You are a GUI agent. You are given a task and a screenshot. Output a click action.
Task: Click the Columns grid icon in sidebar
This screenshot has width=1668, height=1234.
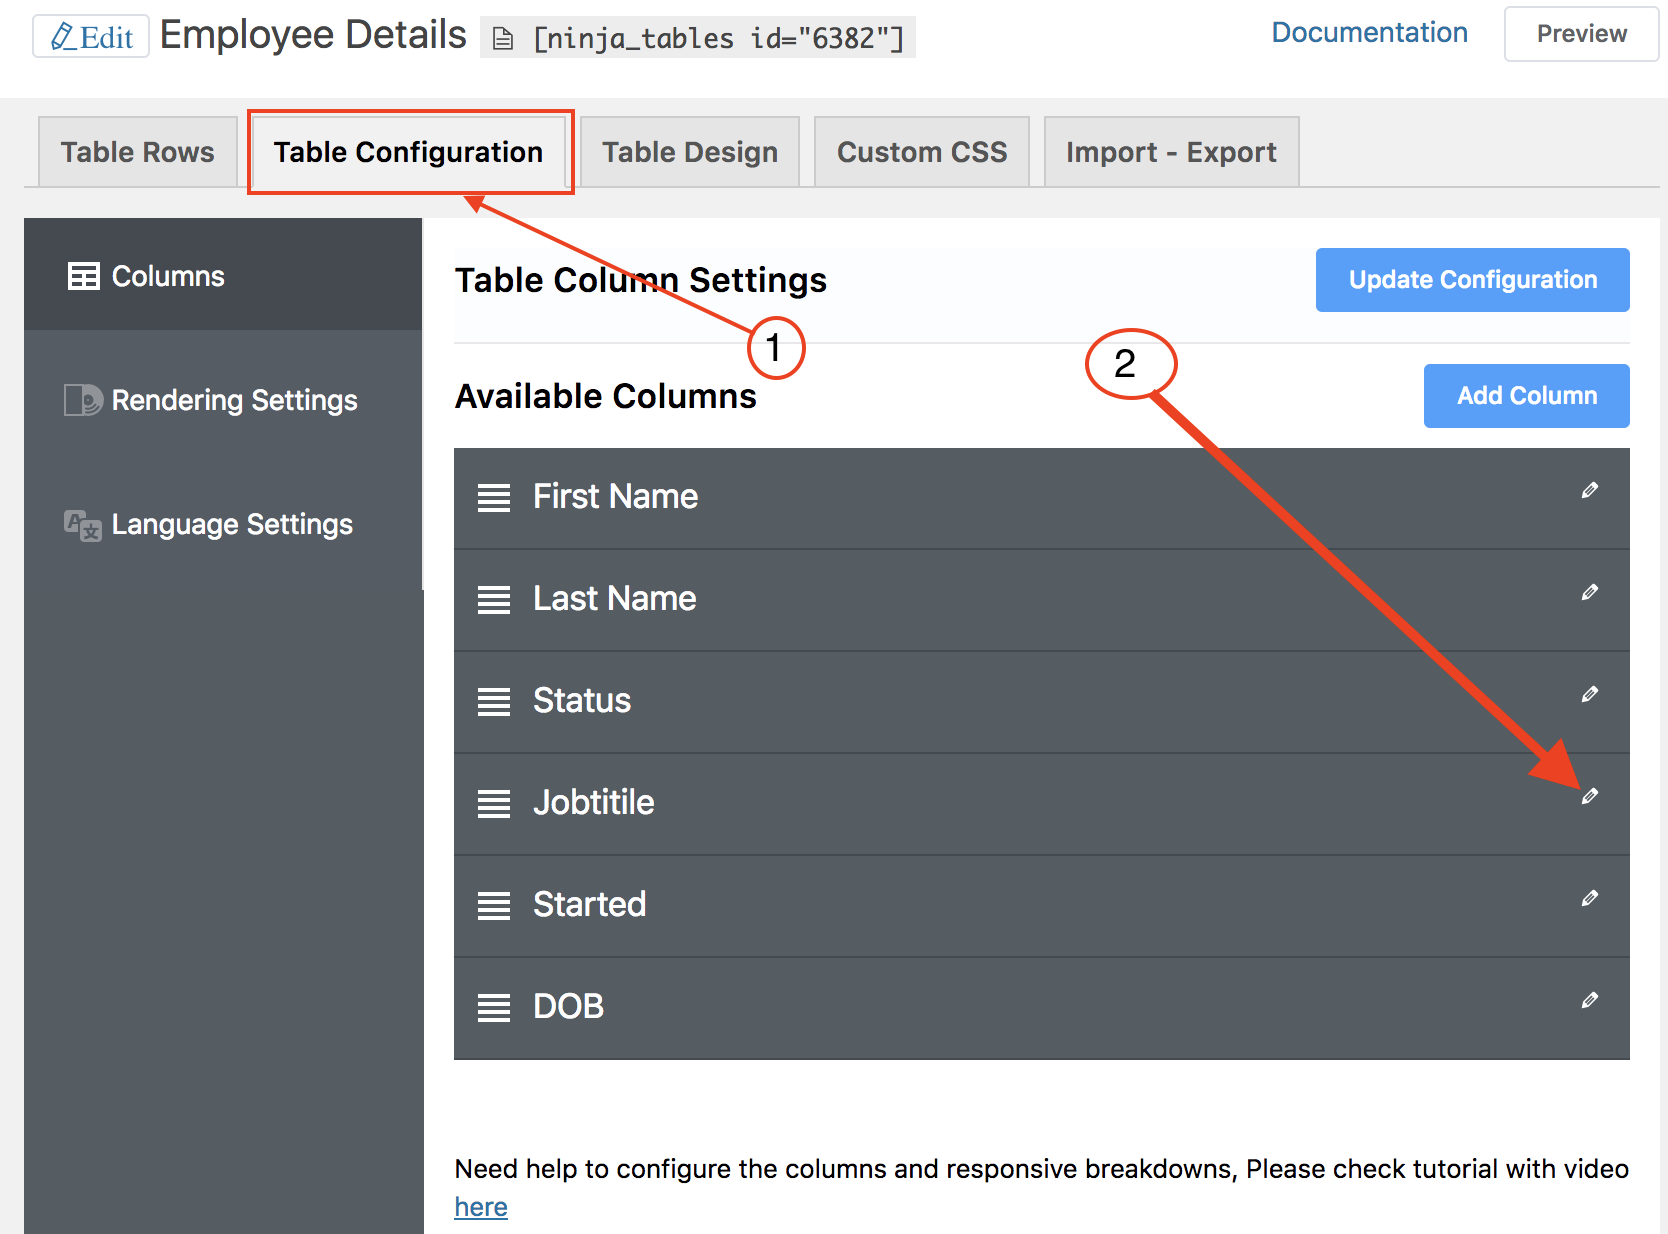(x=85, y=276)
